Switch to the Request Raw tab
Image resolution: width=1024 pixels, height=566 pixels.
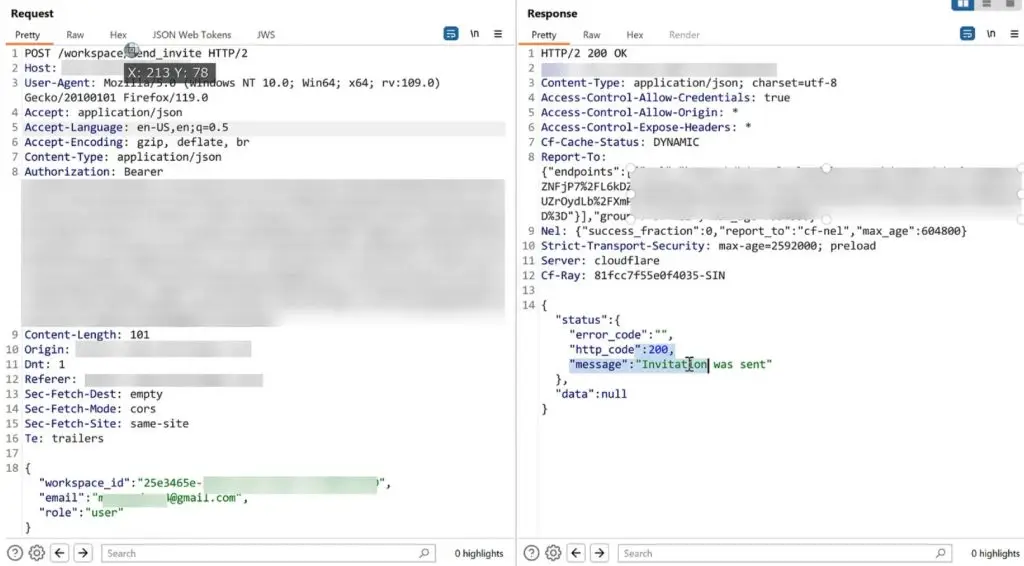(75, 35)
